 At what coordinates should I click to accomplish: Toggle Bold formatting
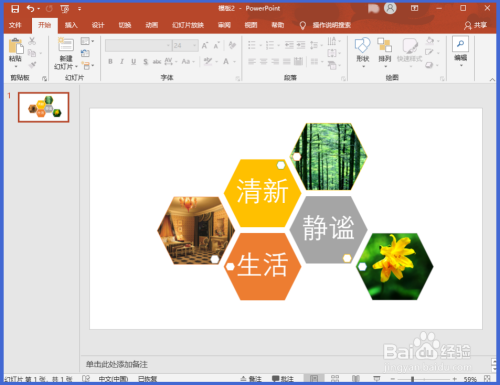pyautogui.click(x=110, y=61)
